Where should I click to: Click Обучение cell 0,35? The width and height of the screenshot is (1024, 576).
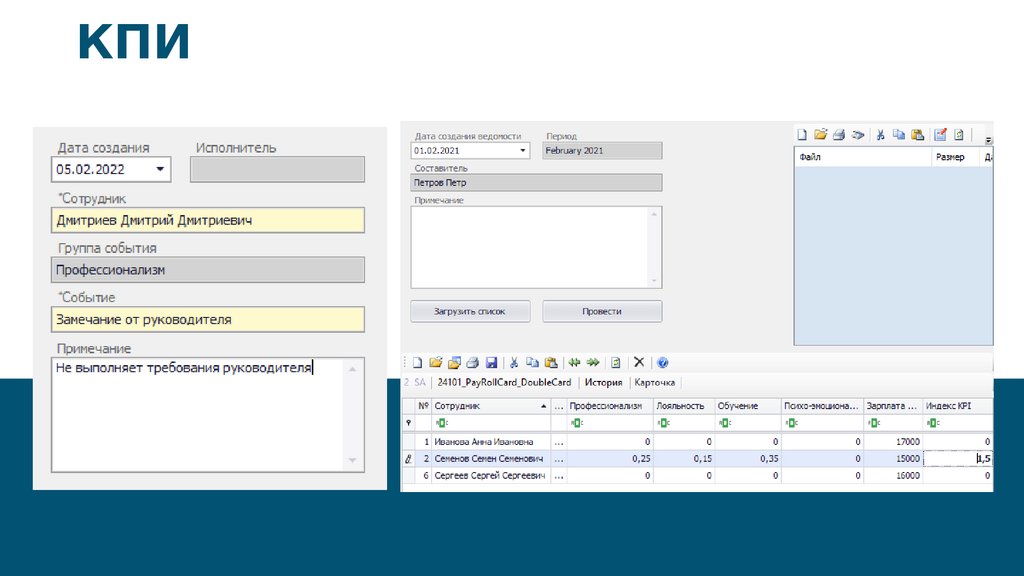[x=748, y=458]
